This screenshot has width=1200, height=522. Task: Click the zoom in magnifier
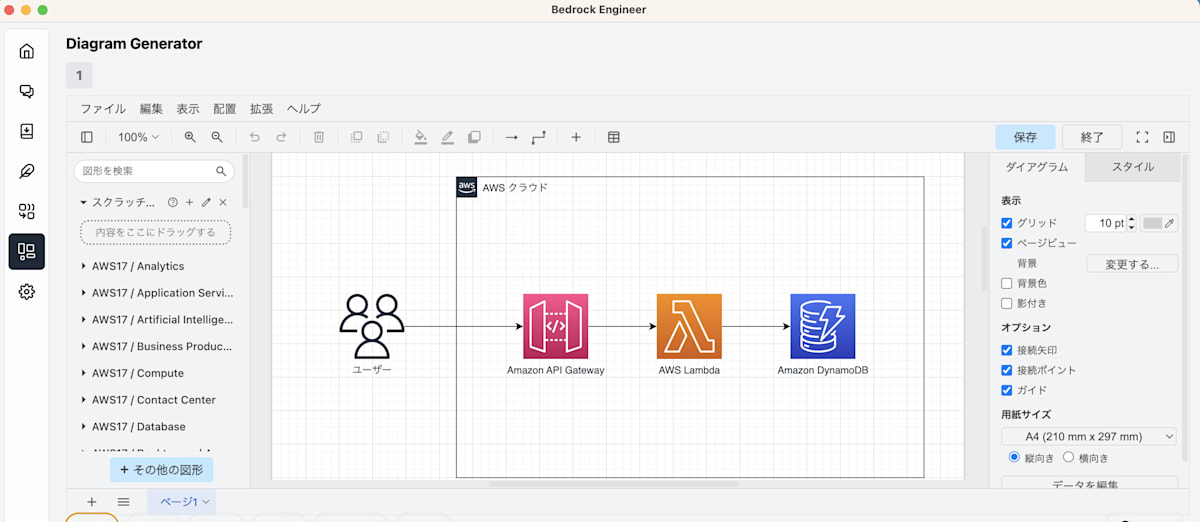(190, 137)
